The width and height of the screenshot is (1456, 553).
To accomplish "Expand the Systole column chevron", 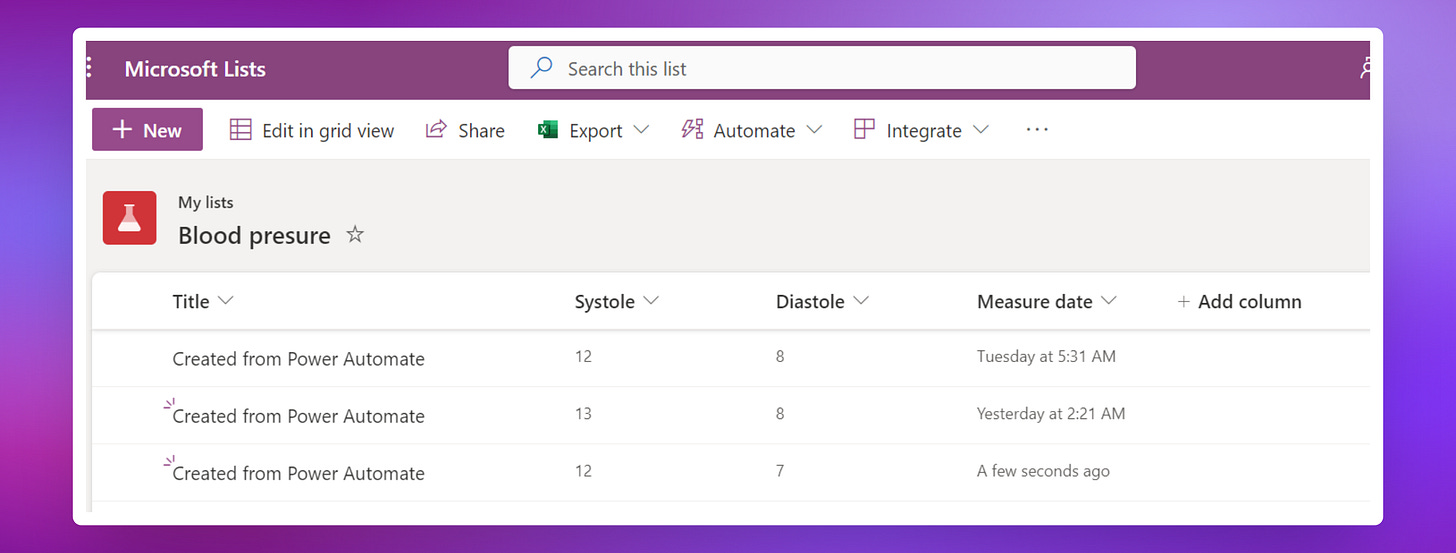I will [x=651, y=301].
